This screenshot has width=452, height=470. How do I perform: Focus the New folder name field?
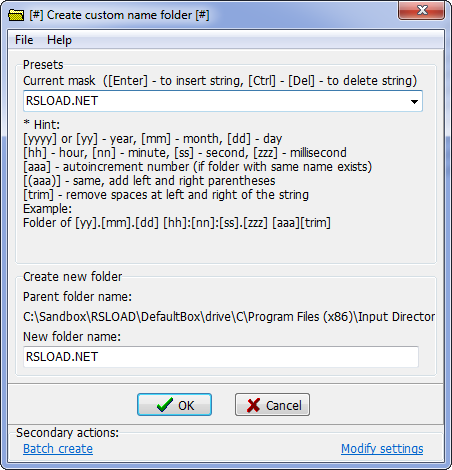click(x=221, y=357)
